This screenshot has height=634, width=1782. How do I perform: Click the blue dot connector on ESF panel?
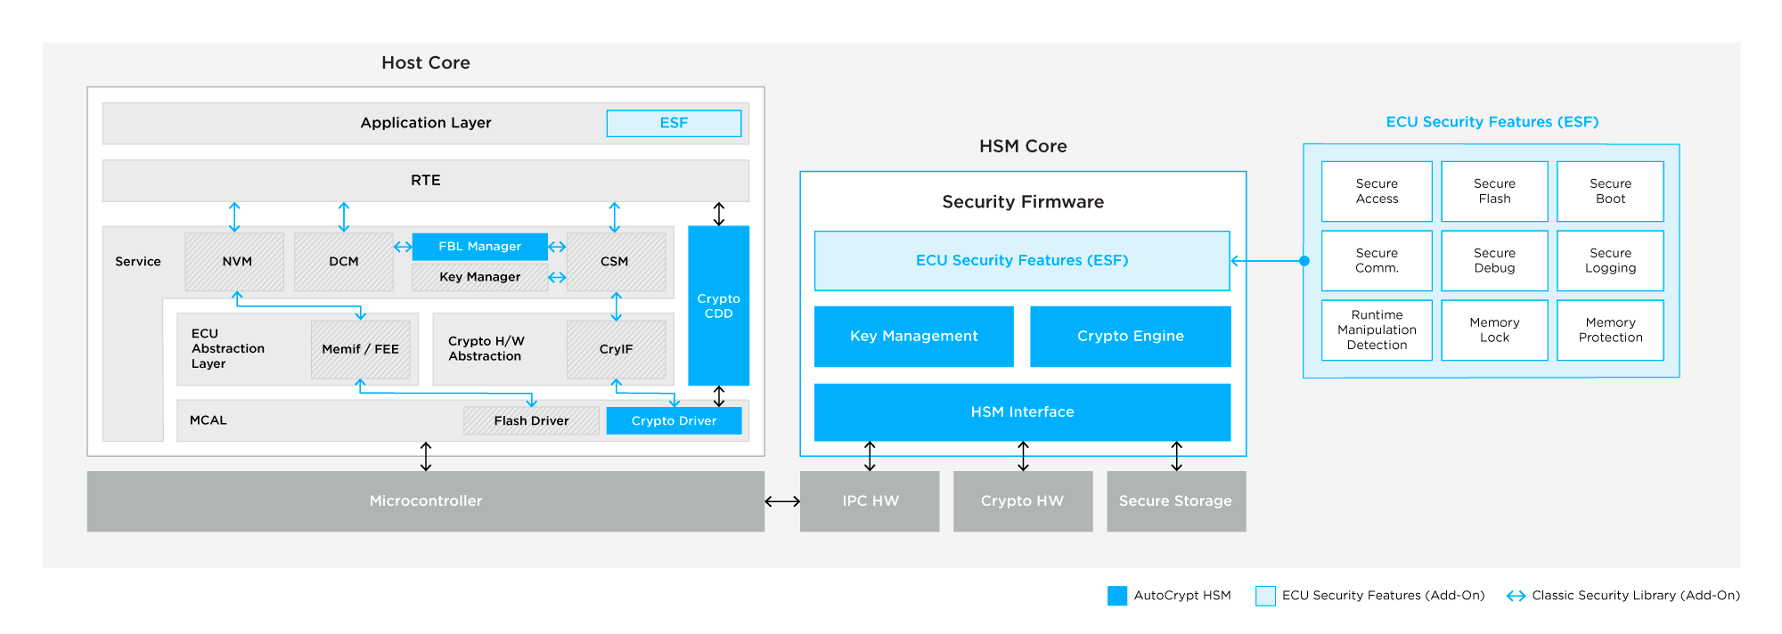[1304, 261]
